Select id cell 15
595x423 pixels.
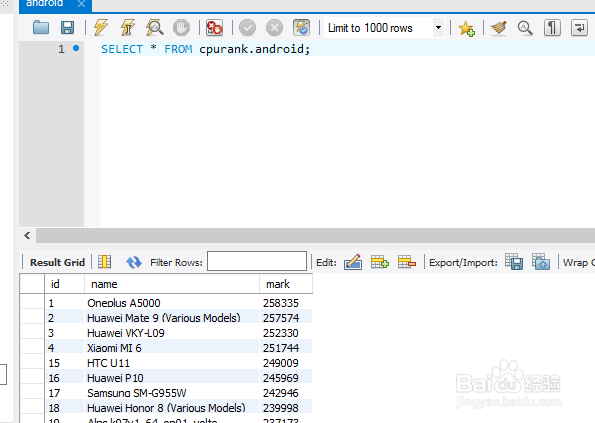pos(64,363)
